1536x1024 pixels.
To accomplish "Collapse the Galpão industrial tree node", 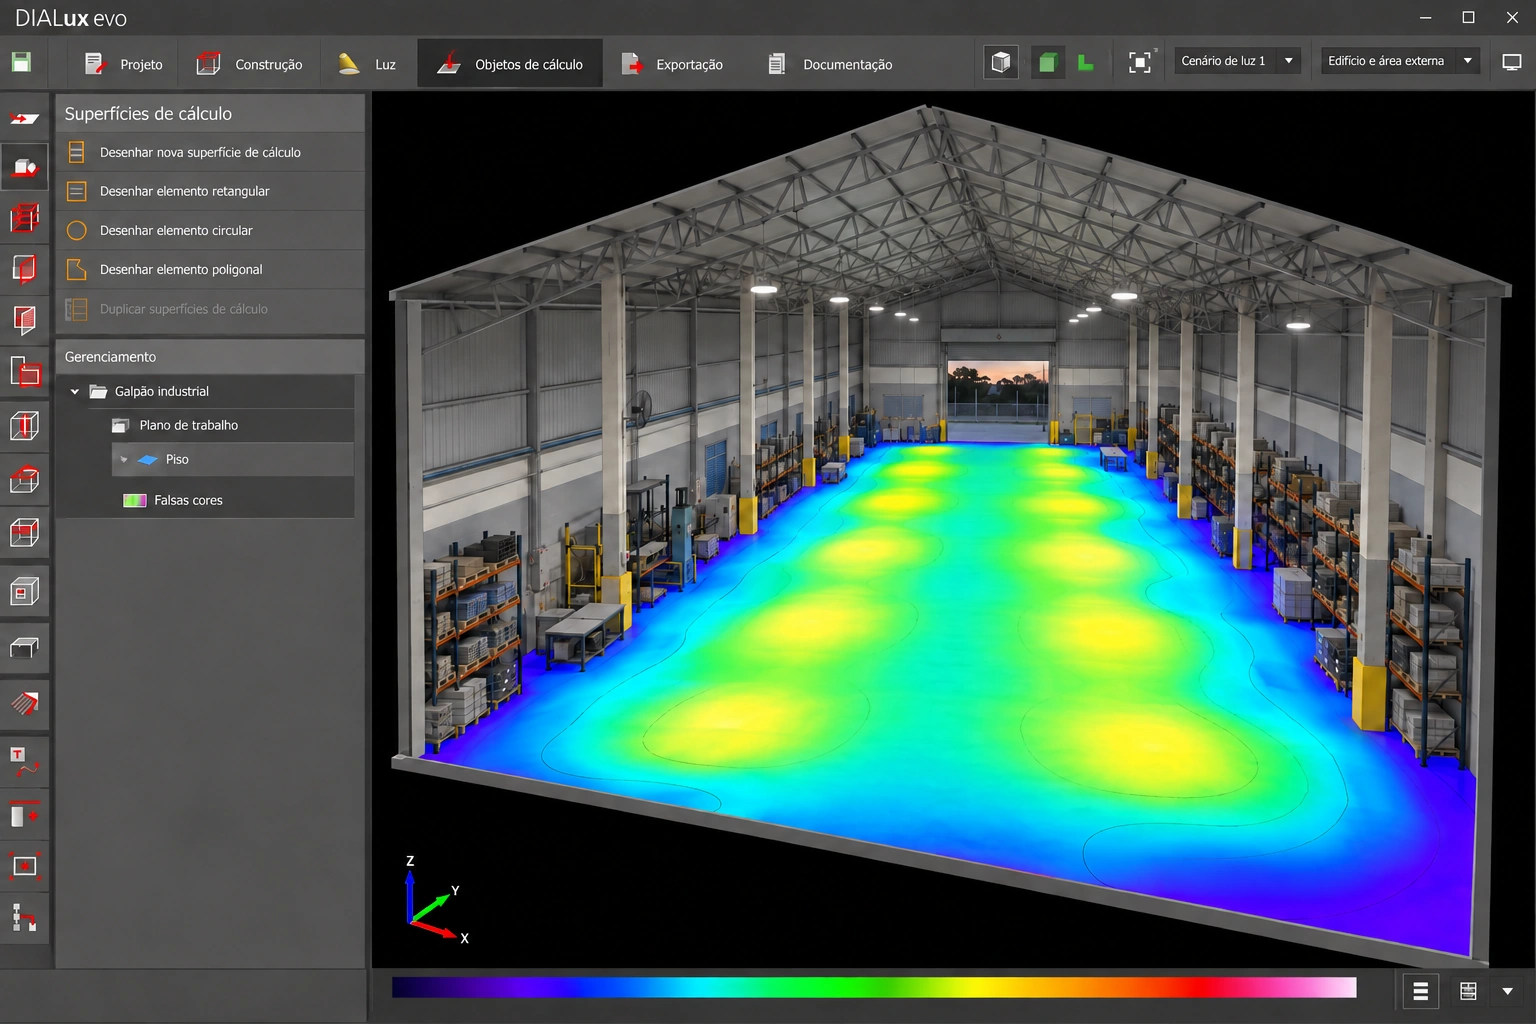I will click(74, 392).
